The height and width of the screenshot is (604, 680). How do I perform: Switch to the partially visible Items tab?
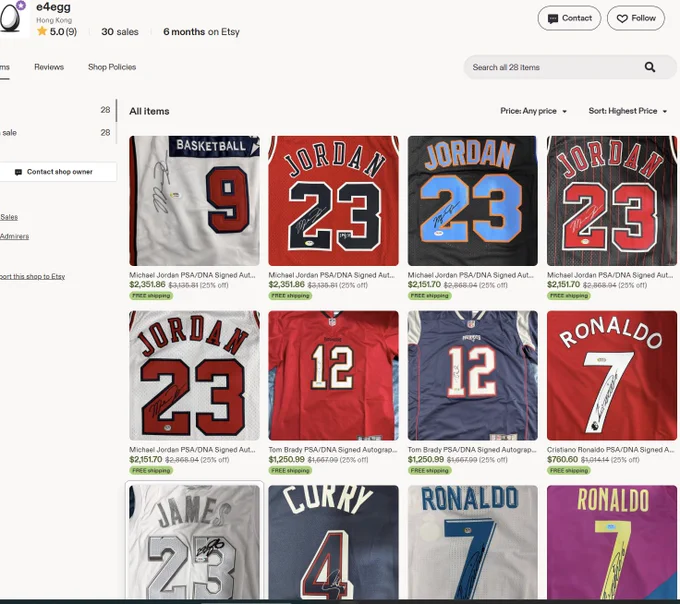pyautogui.click(x=4, y=67)
